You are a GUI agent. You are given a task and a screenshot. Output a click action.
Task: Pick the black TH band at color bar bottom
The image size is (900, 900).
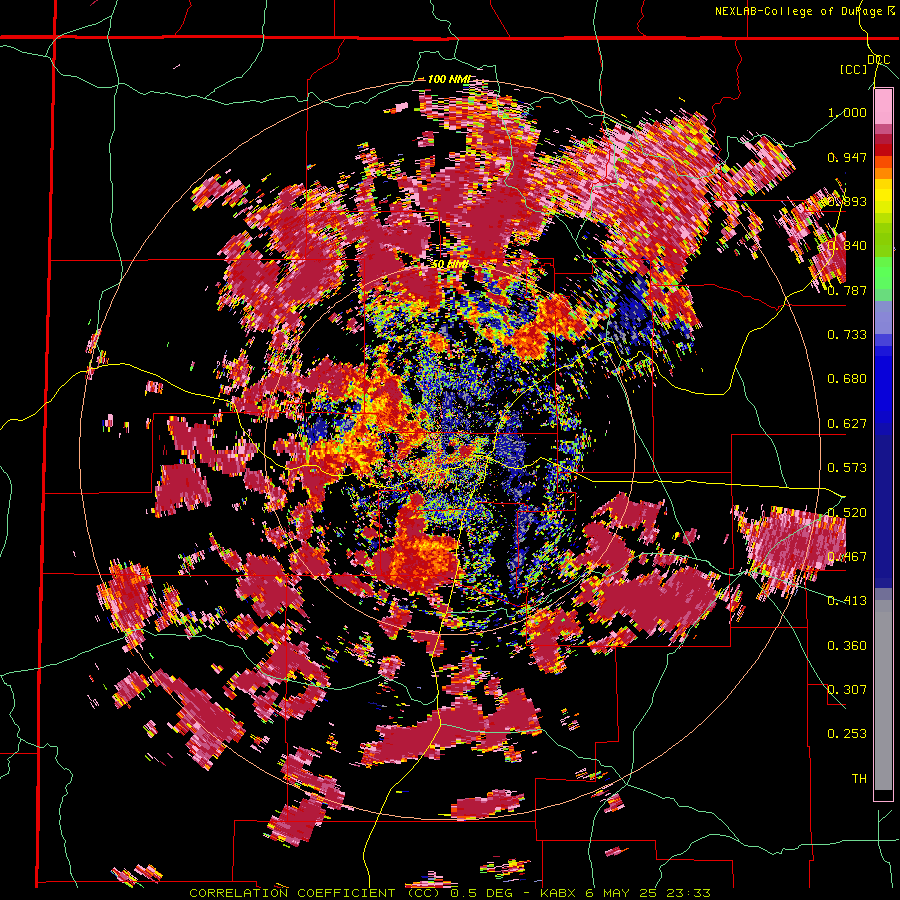883,795
